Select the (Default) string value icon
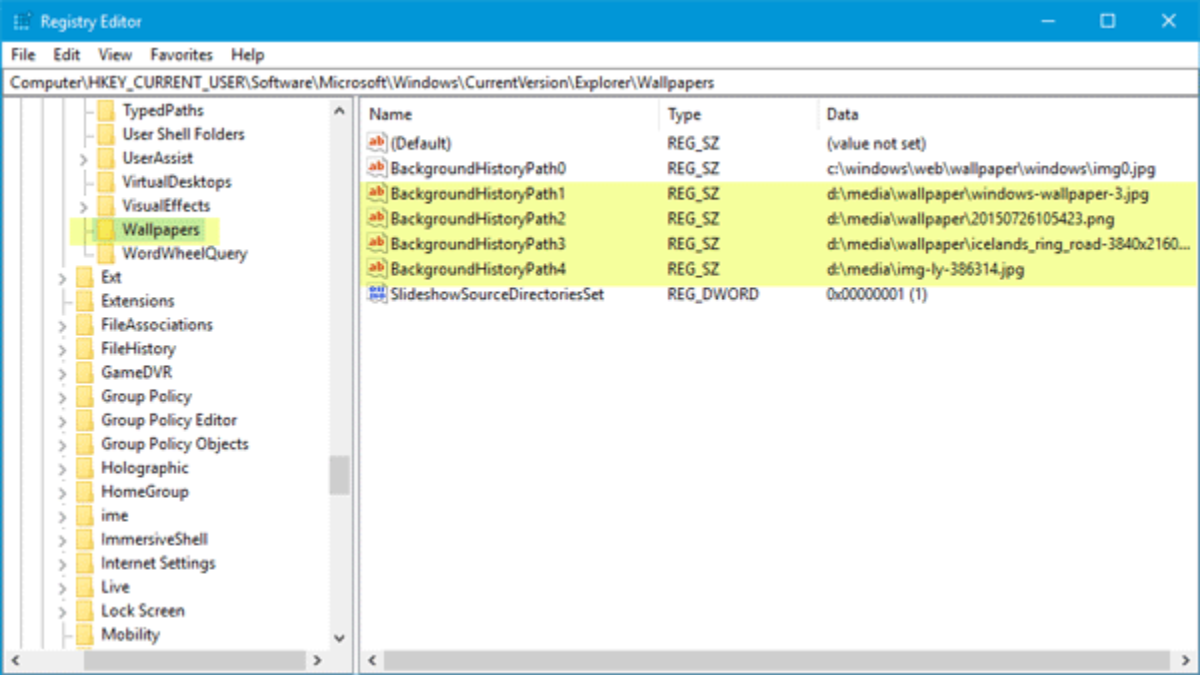Viewport: 1200px width, 675px height. pyautogui.click(x=377, y=143)
